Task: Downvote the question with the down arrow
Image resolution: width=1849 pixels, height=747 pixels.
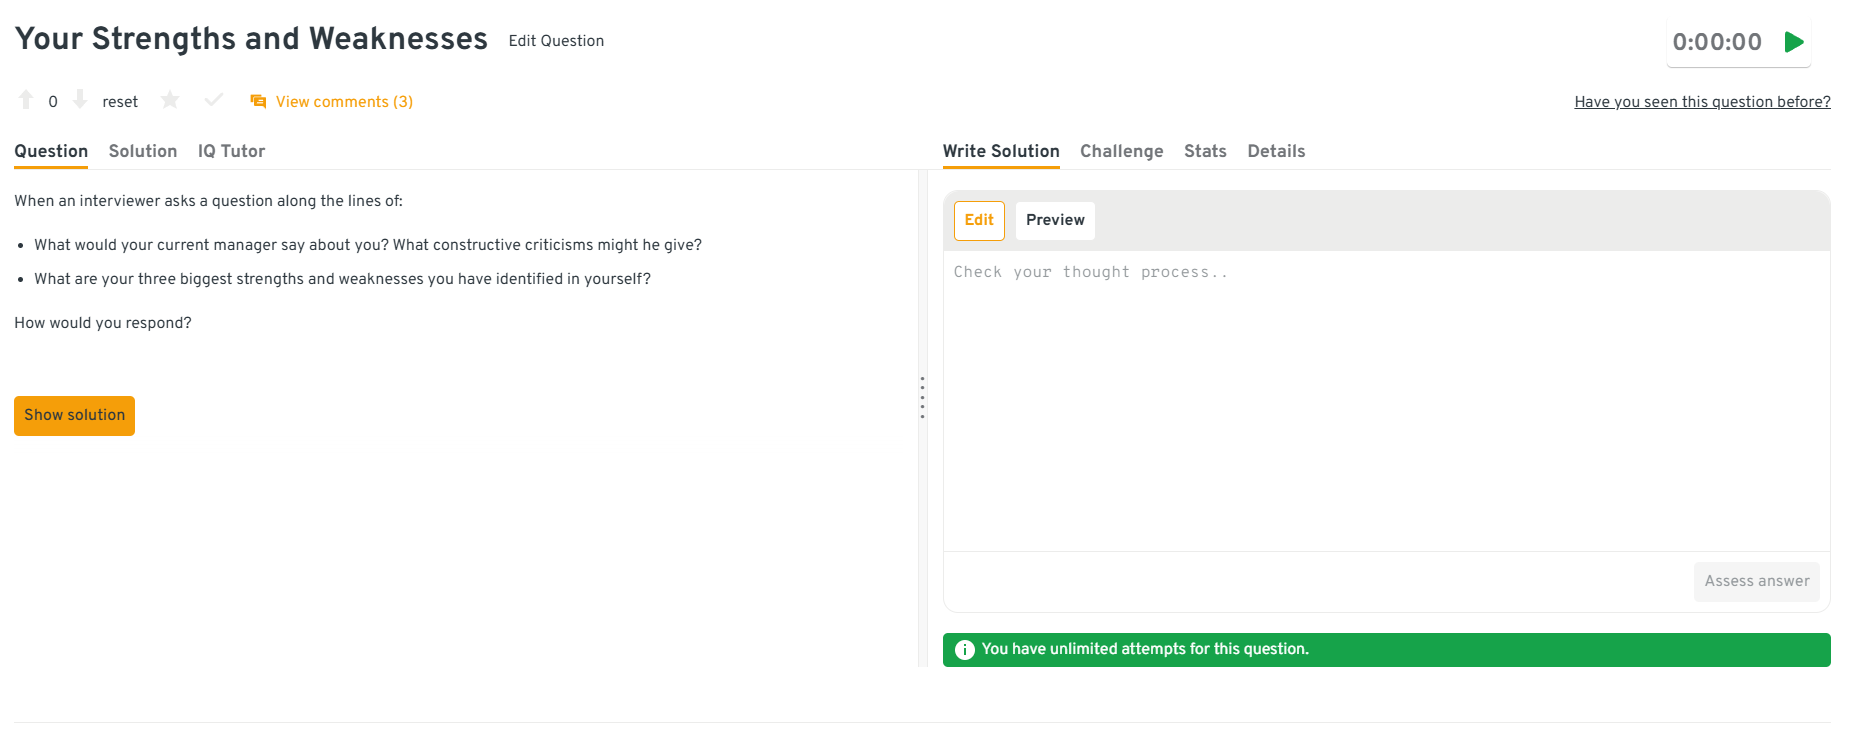Action: 80,100
